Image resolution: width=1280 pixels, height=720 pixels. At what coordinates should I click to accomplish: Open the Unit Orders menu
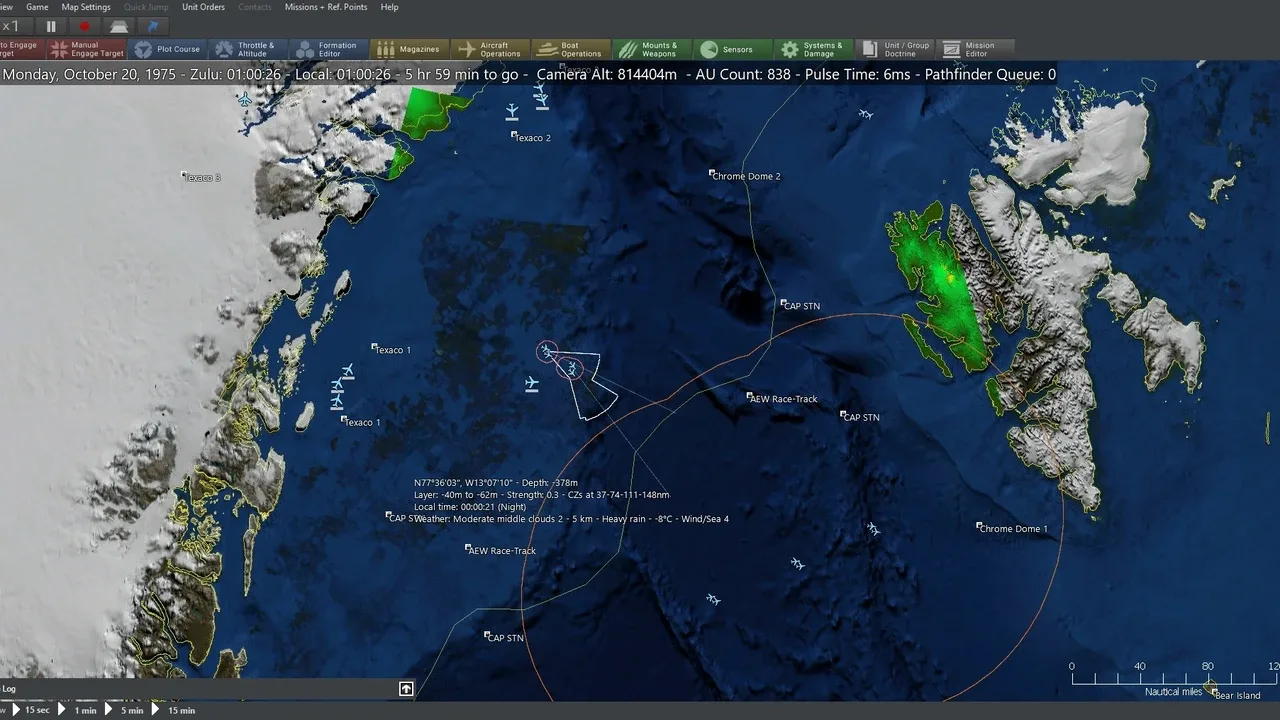(203, 7)
